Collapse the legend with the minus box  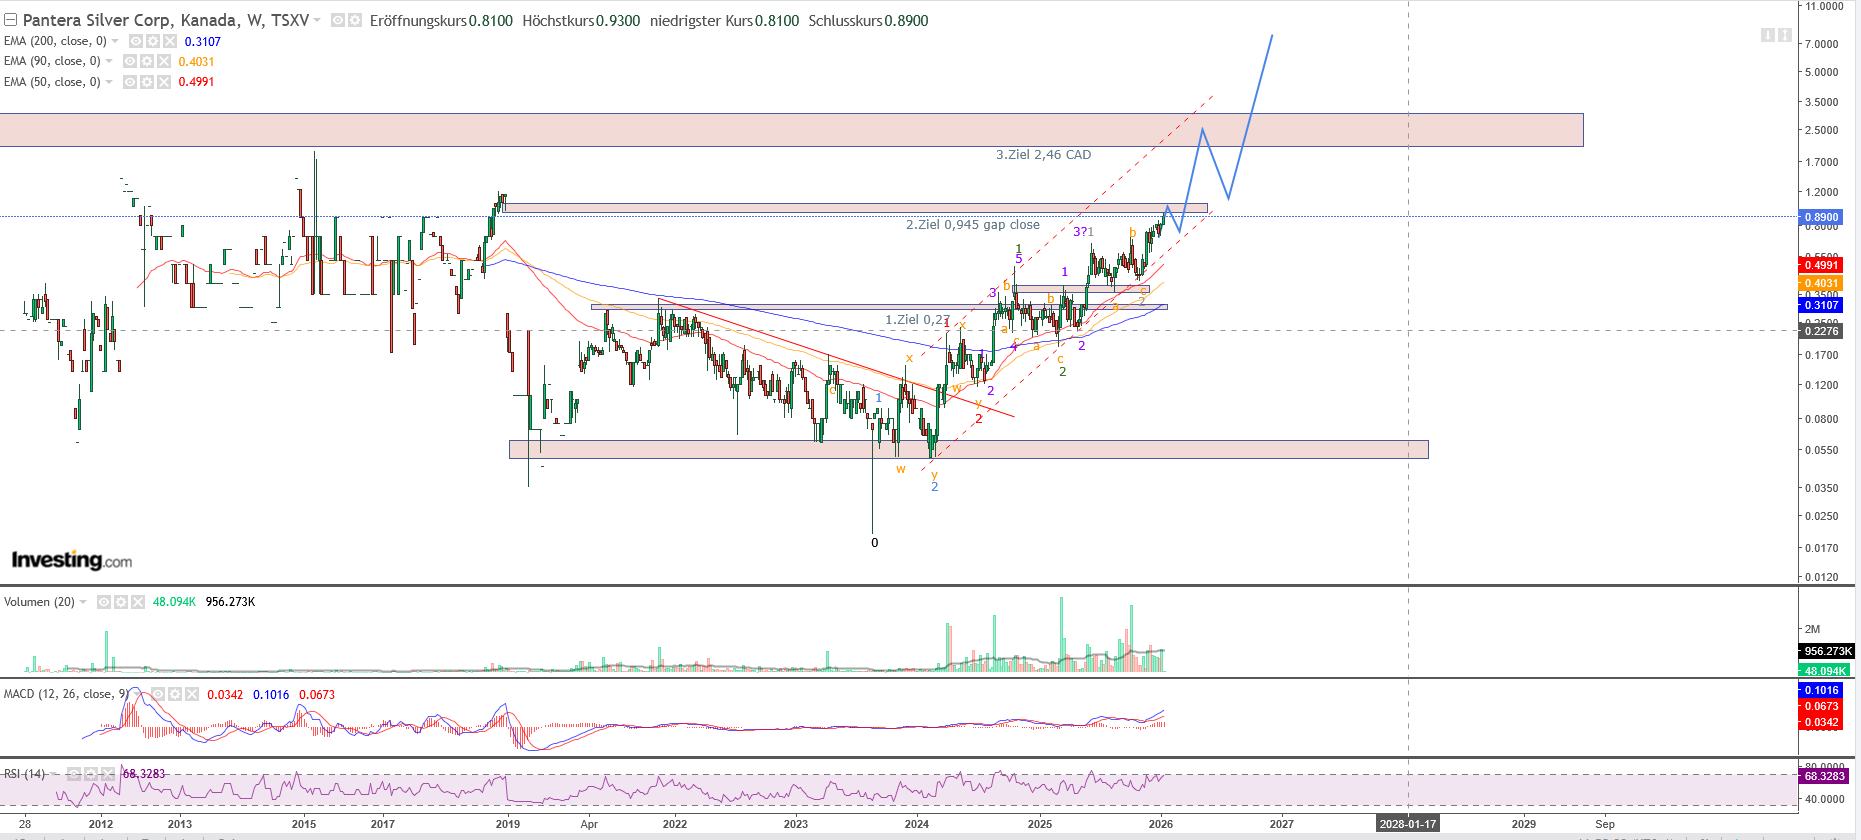10,20
